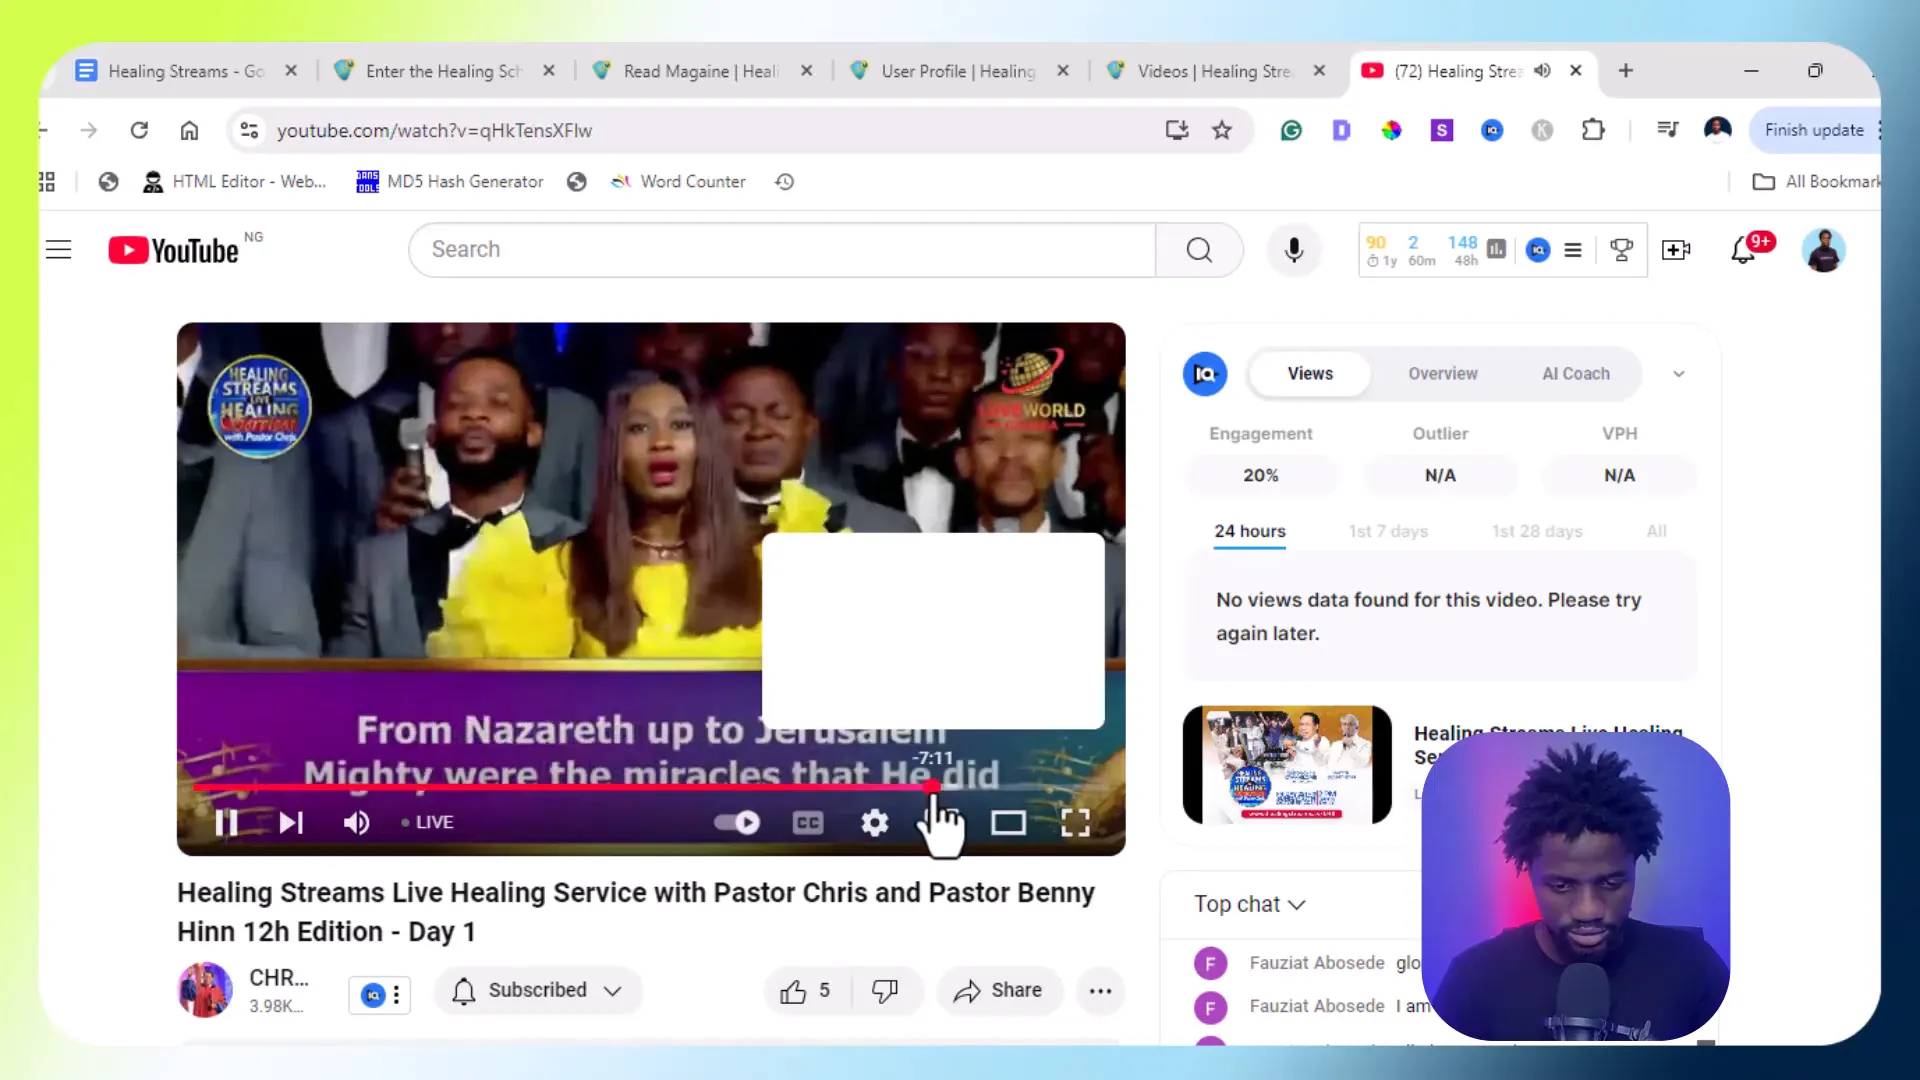Open a new browser tab

pyautogui.click(x=1626, y=71)
